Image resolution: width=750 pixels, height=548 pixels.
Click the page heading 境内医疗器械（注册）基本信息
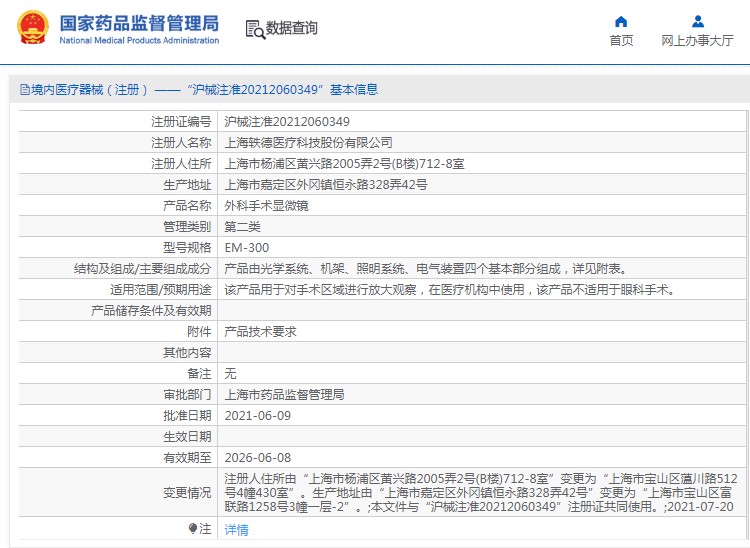click(x=204, y=89)
